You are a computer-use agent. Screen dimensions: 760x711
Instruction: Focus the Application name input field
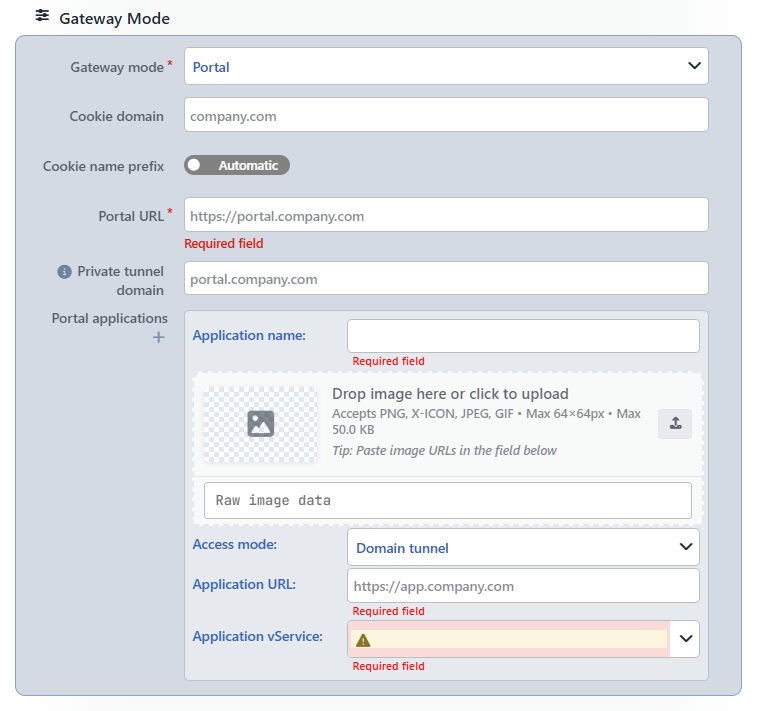[523, 336]
